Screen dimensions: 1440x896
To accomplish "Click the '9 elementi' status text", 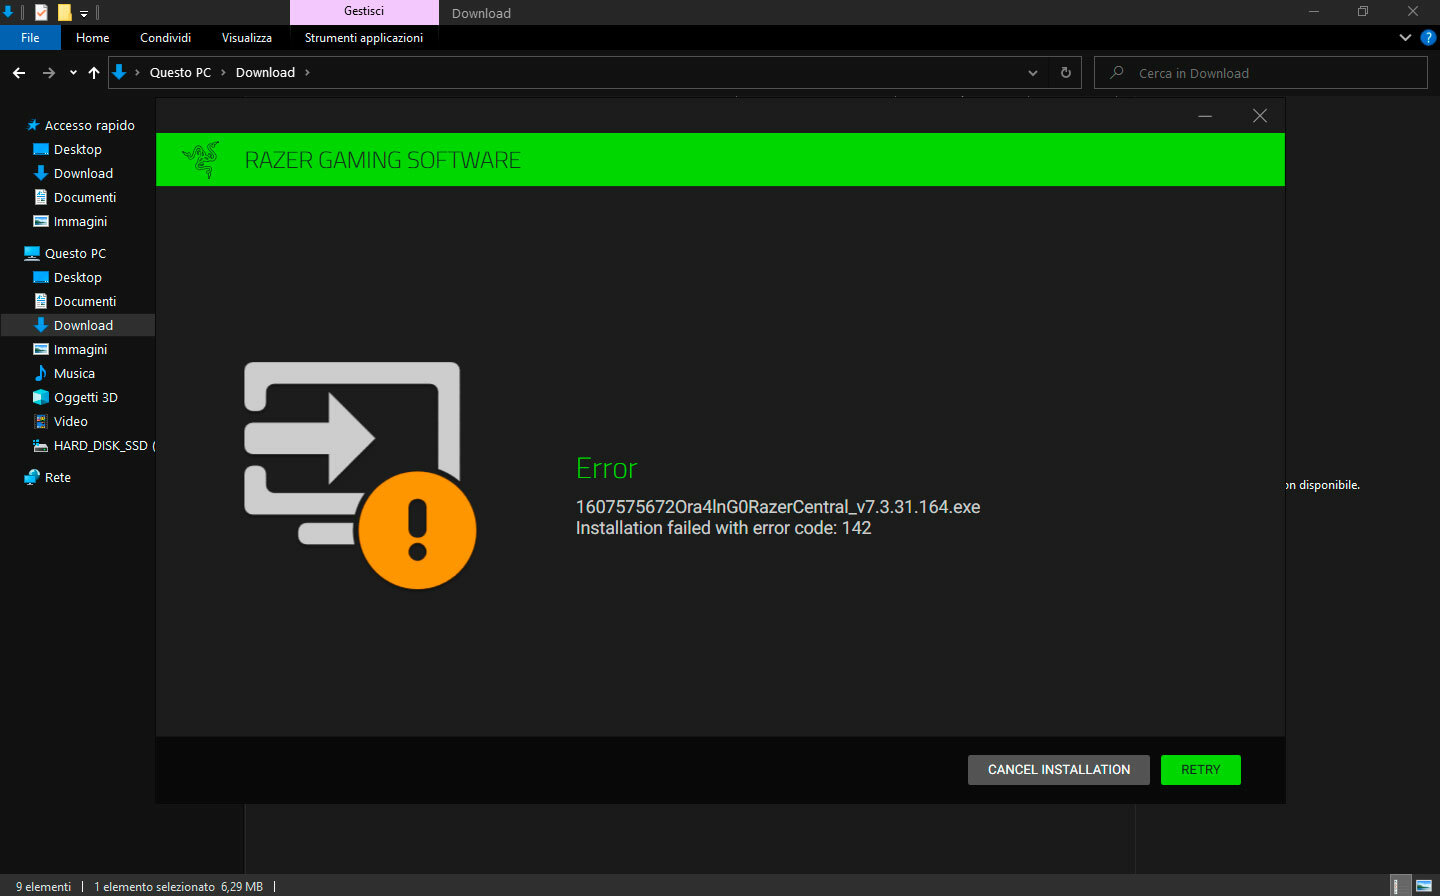I will (44, 887).
